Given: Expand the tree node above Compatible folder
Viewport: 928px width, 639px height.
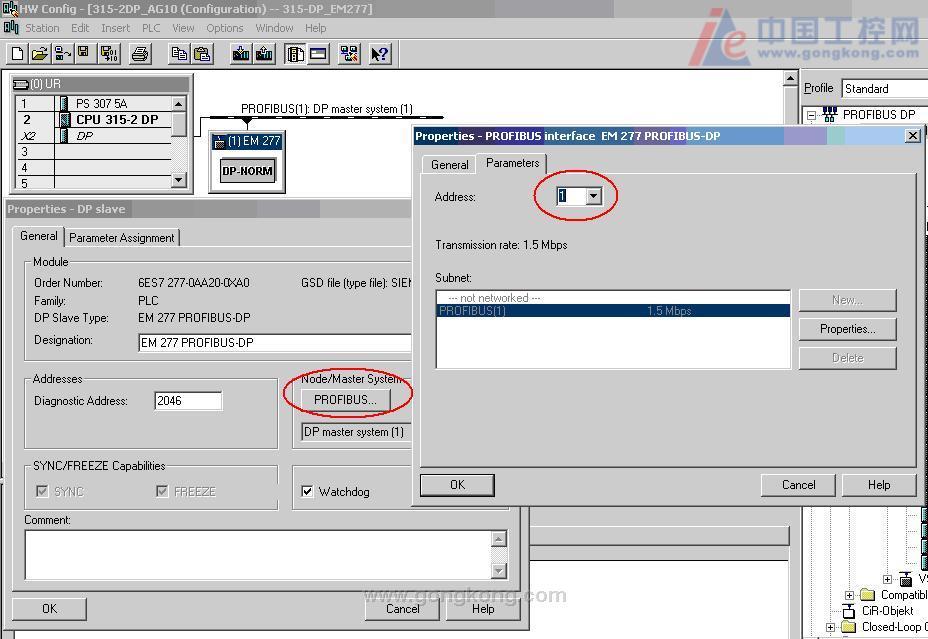Looking at the screenshot, I should (887, 579).
